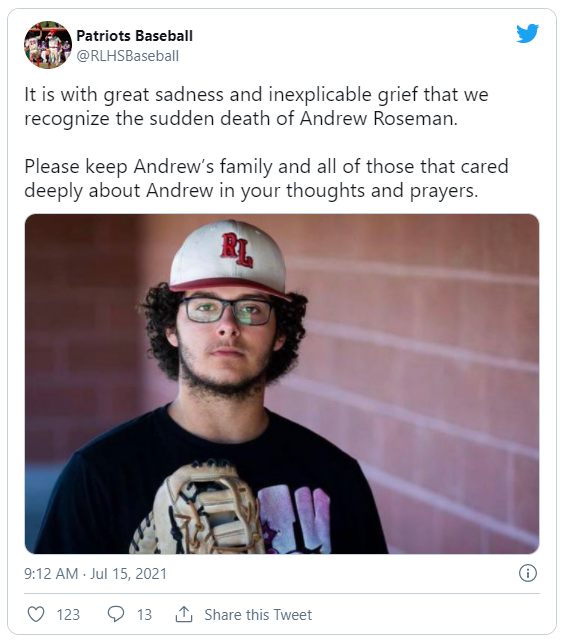The width and height of the screenshot is (563, 641).
Task: Click the Jul 15, 2021 date
Action: 128,574
